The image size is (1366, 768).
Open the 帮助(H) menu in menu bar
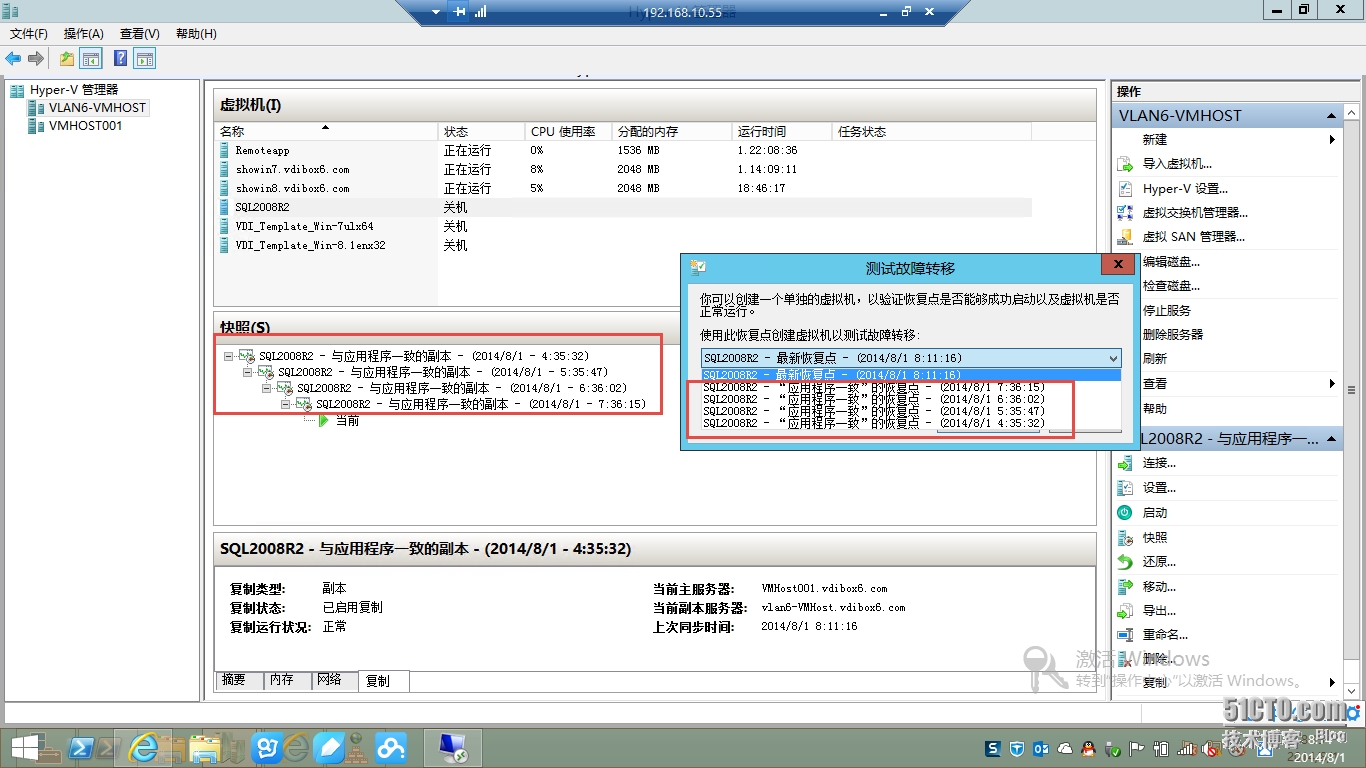point(196,34)
